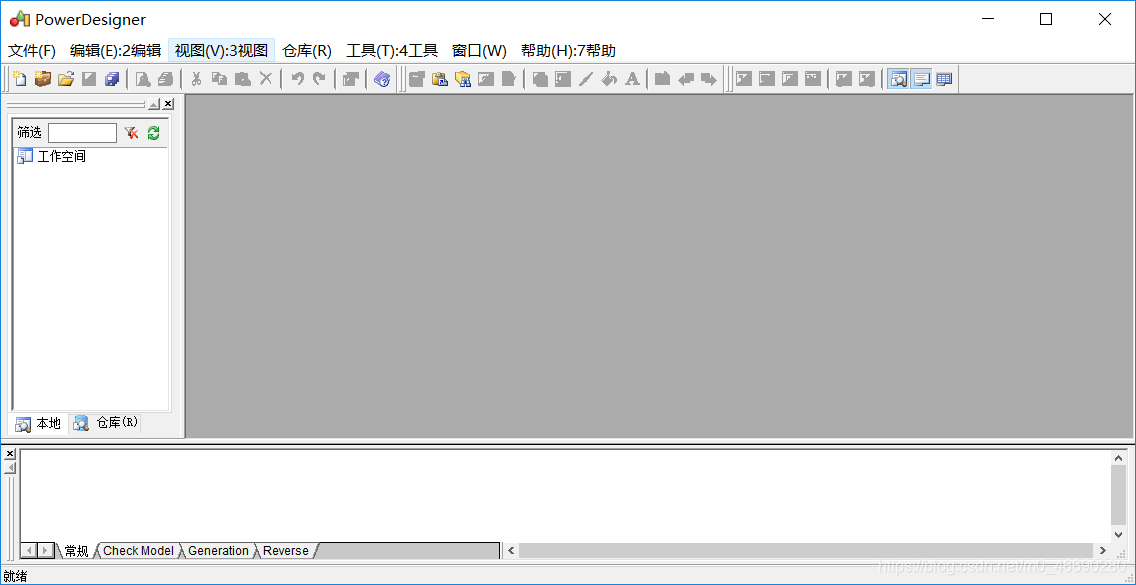Click the Find Objects binoculars icon
Screen dimensions: 1136x585
463,79
